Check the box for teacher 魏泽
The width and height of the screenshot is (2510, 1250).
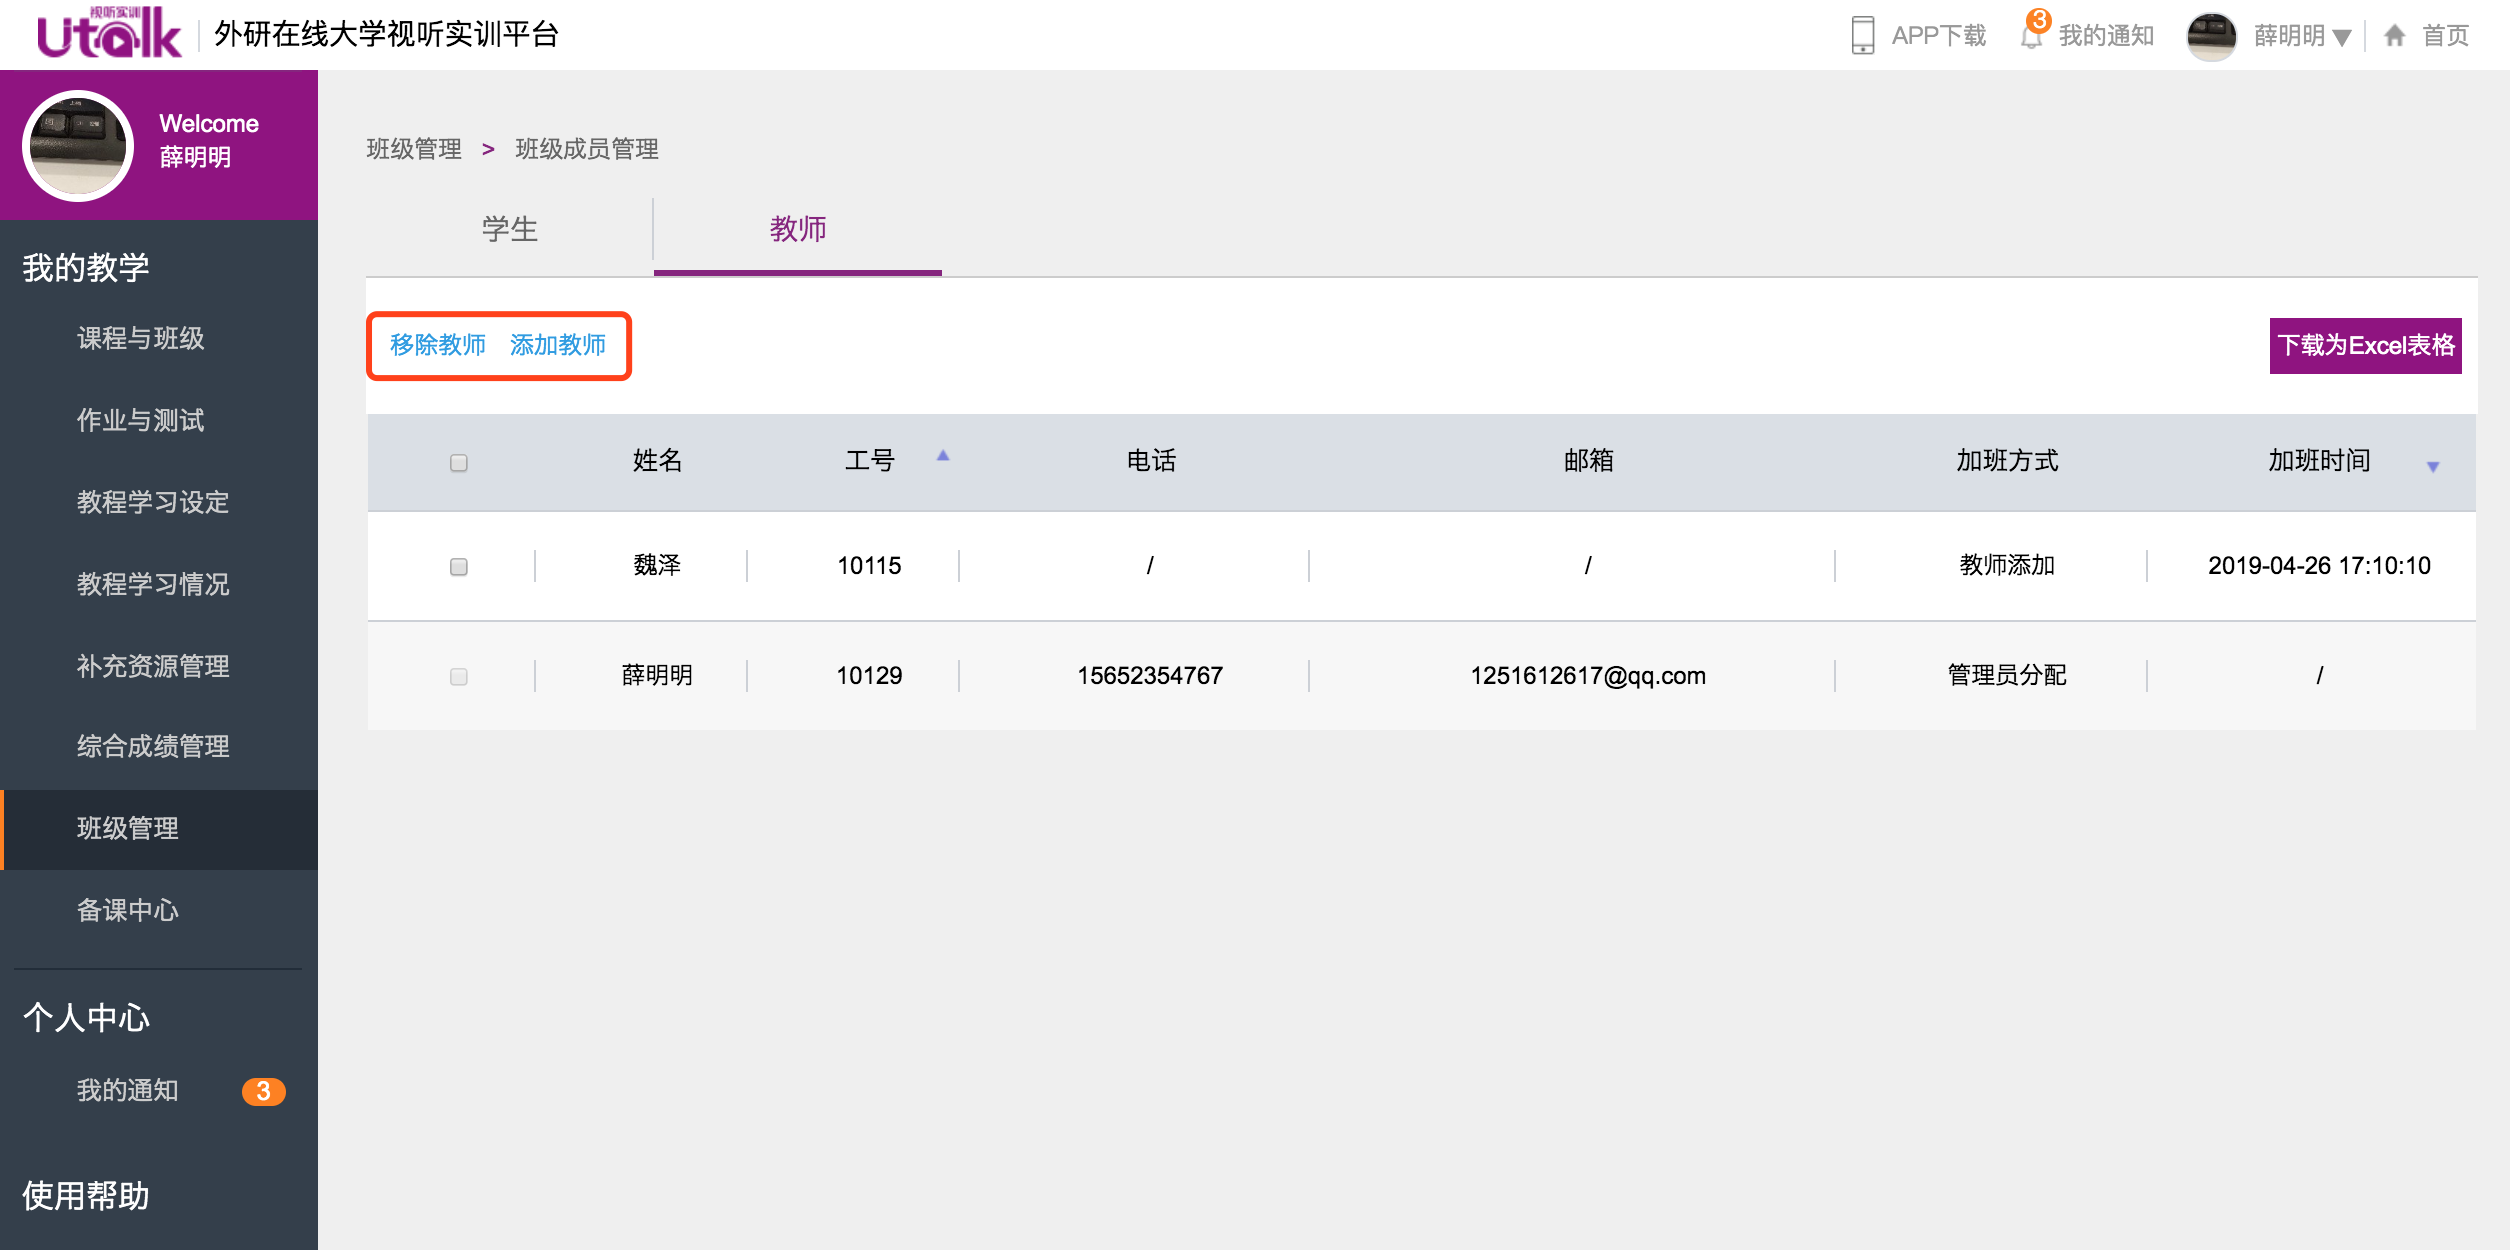(459, 567)
